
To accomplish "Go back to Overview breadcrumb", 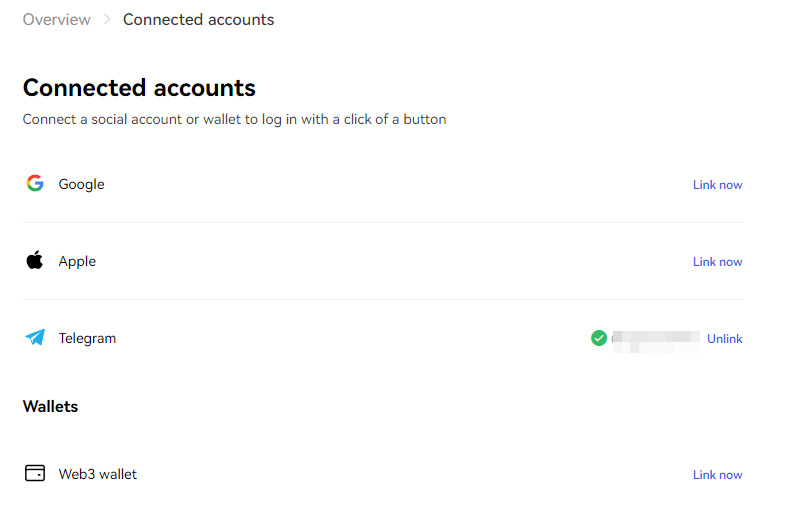I will click(56, 19).
